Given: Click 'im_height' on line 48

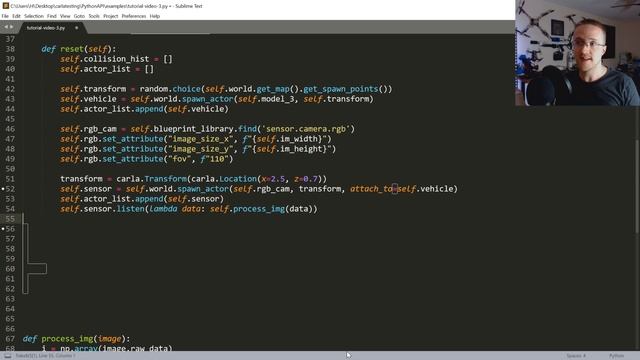Looking at the screenshot, I should tap(301, 149).
